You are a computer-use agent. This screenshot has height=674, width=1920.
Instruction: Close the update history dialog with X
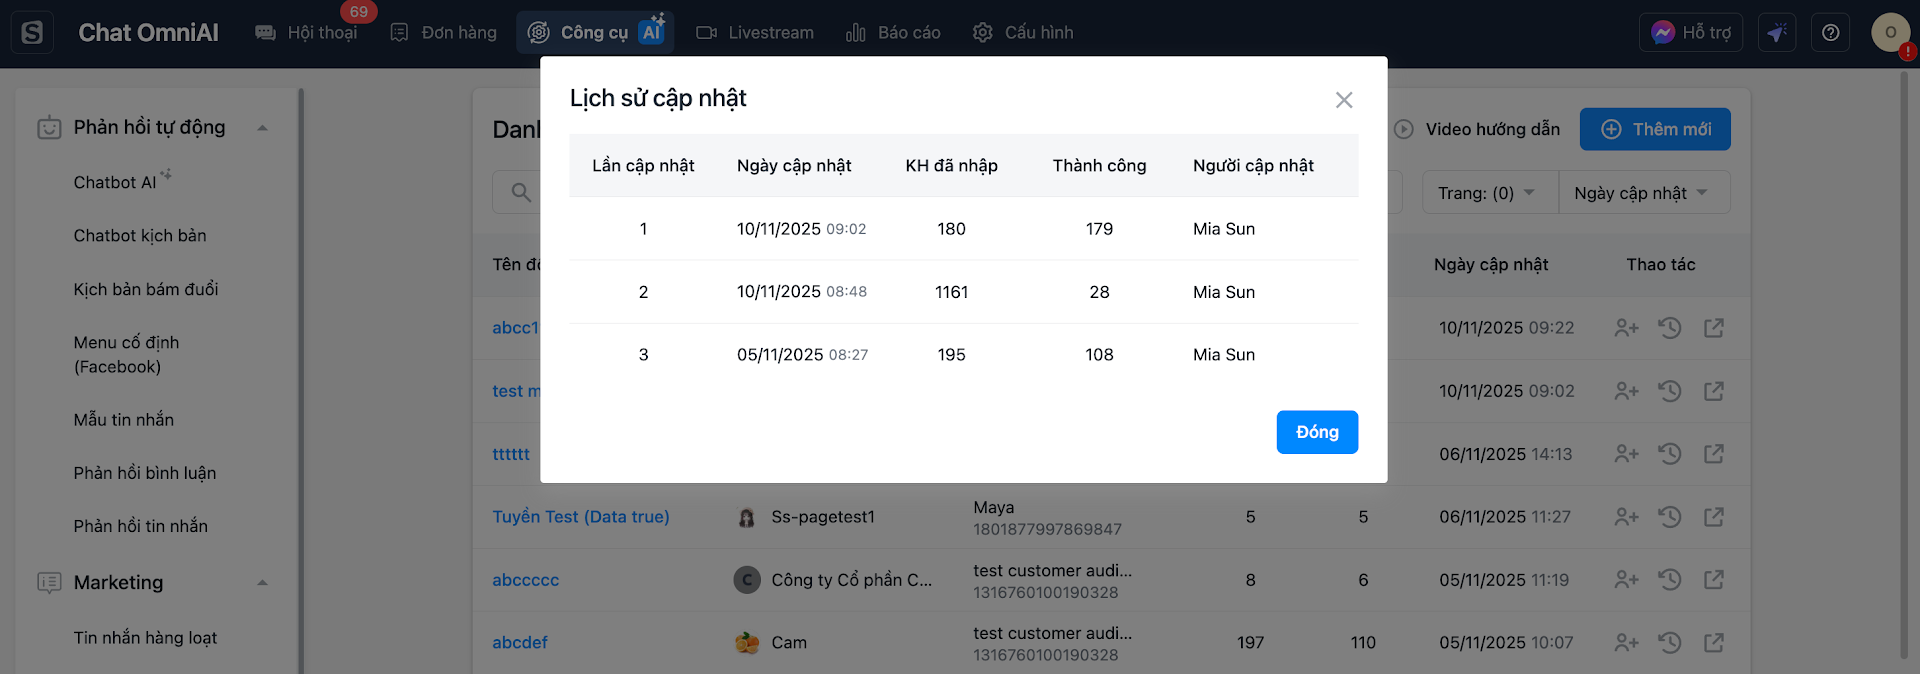(x=1344, y=100)
